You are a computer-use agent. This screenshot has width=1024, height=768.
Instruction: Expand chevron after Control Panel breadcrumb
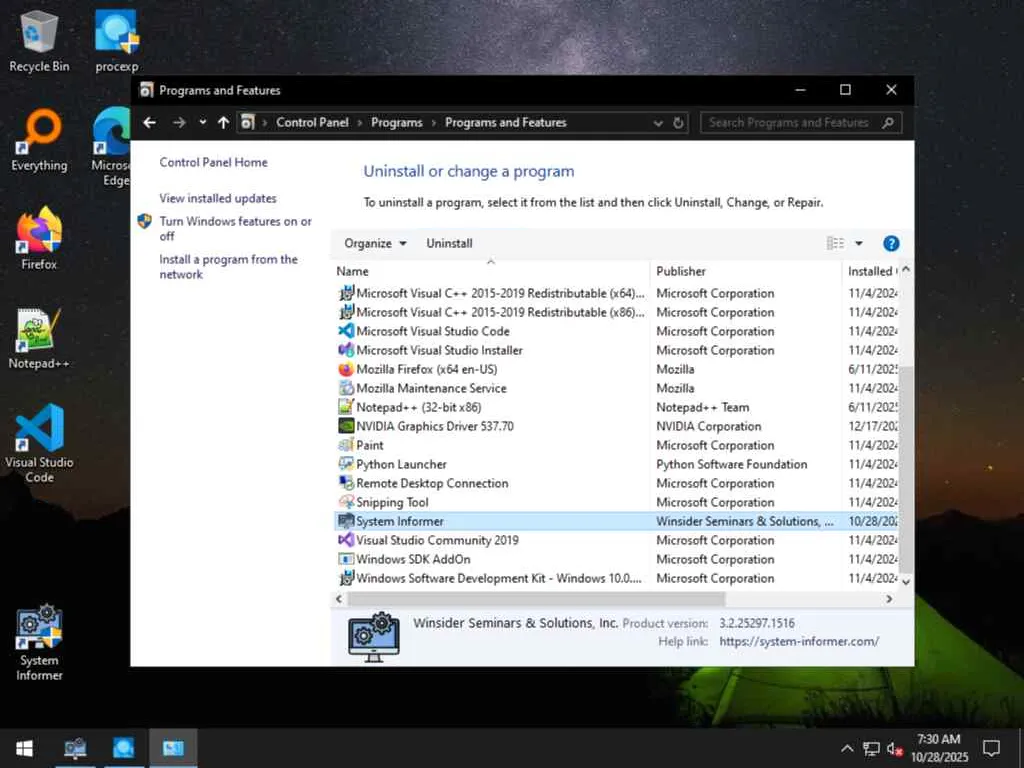click(360, 123)
